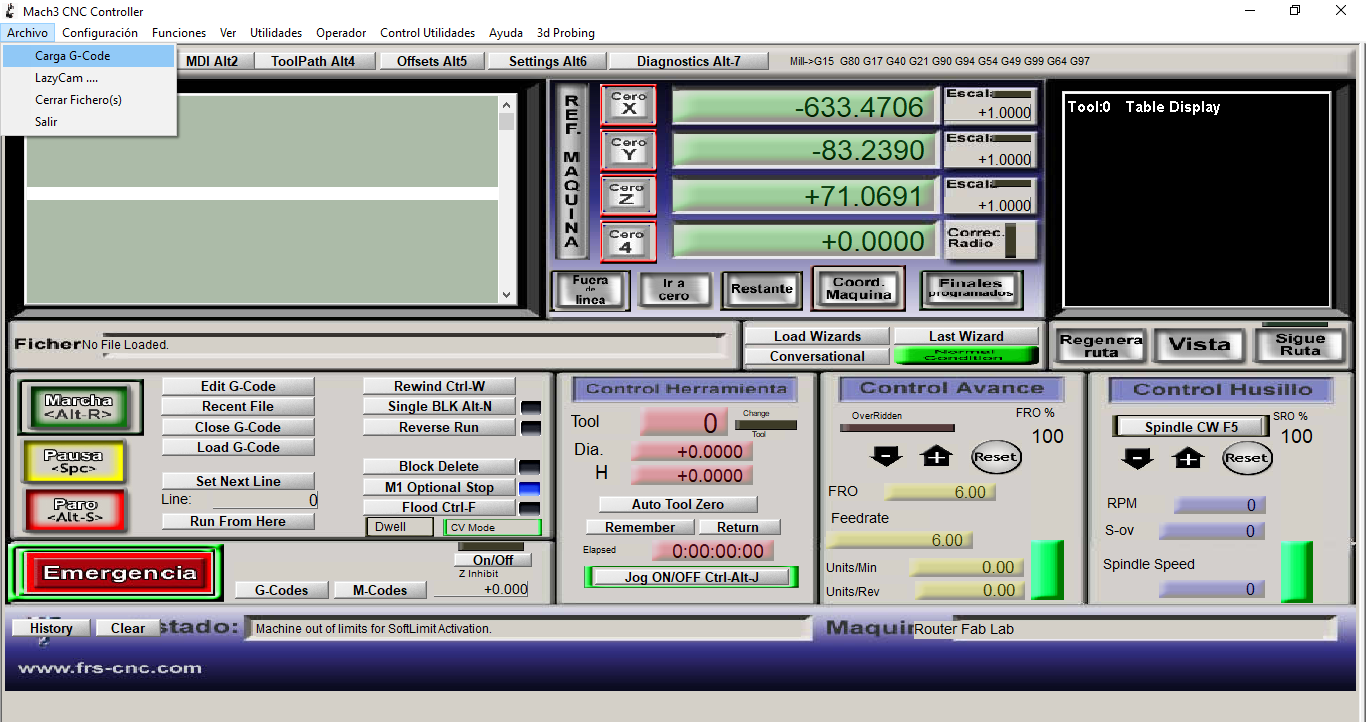This screenshot has width=1366, height=722.
Task: Toggle the Fuera de linea button
Action: coord(590,290)
